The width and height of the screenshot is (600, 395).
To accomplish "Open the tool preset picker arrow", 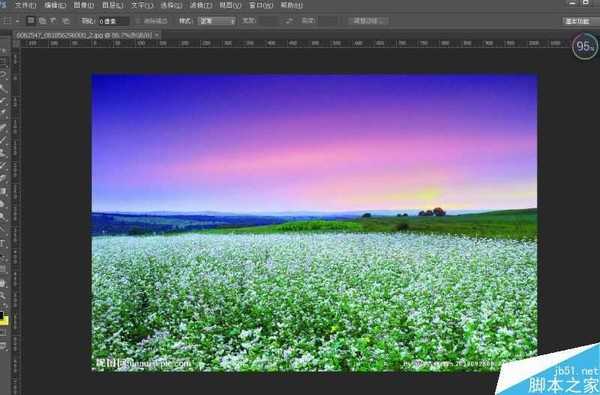I will point(18,21).
